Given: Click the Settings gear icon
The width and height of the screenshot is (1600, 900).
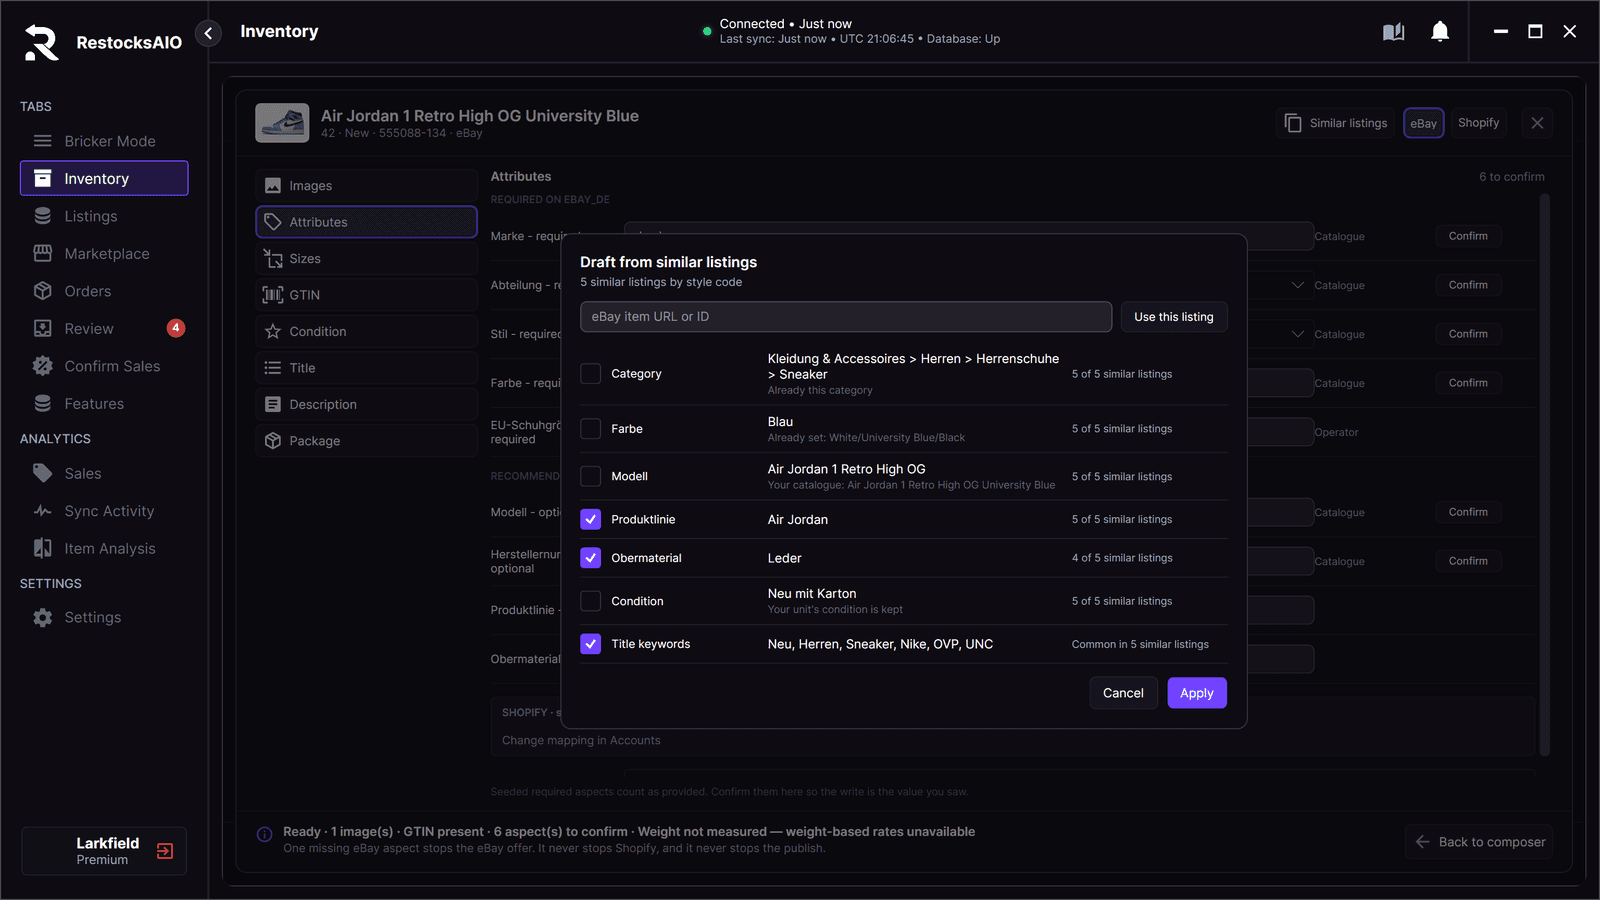Looking at the screenshot, I should click(x=42, y=617).
